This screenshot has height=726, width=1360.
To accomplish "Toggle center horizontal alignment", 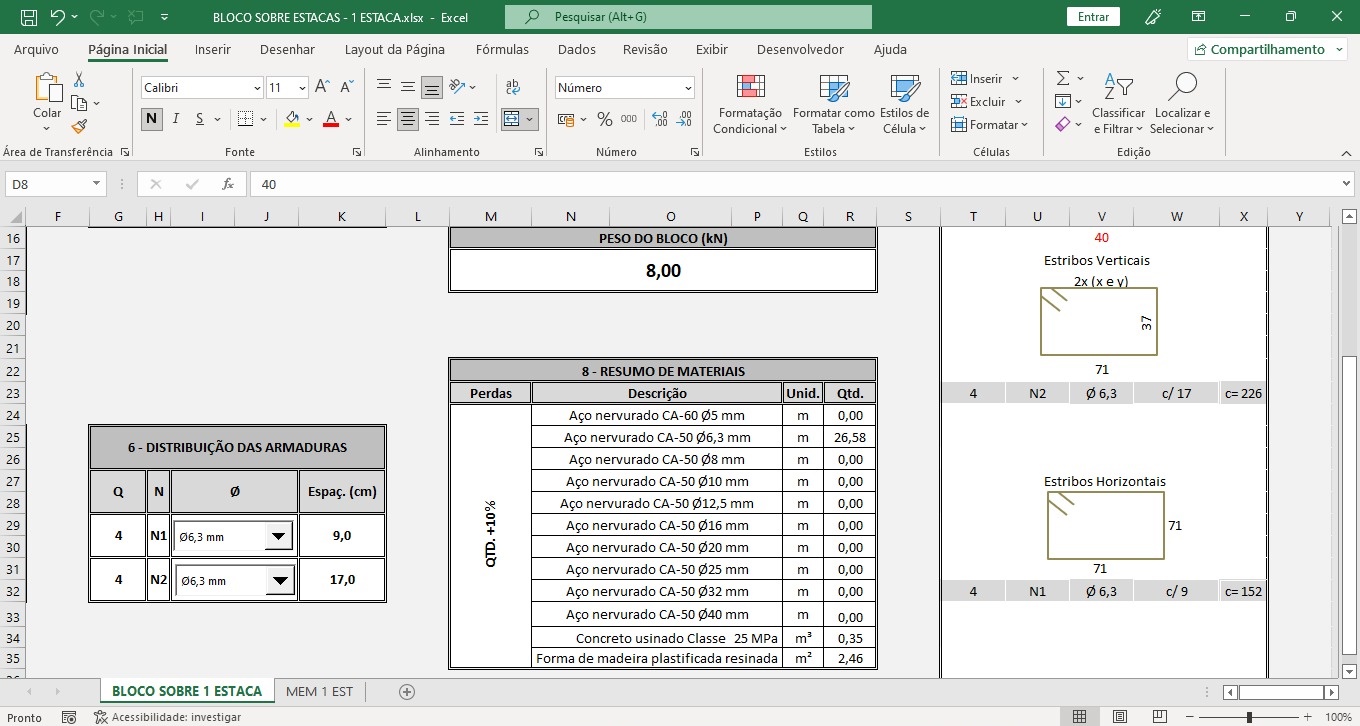I will click(x=408, y=119).
